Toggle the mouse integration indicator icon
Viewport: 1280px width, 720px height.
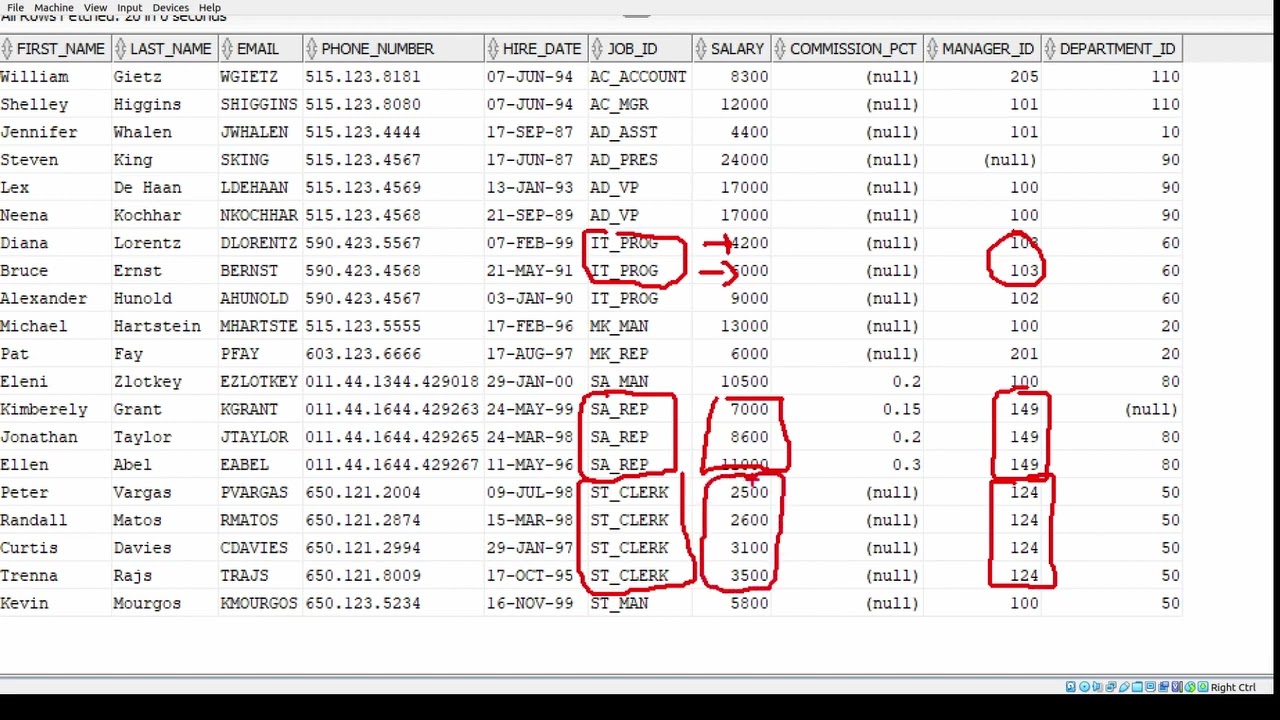[x=1190, y=687]
